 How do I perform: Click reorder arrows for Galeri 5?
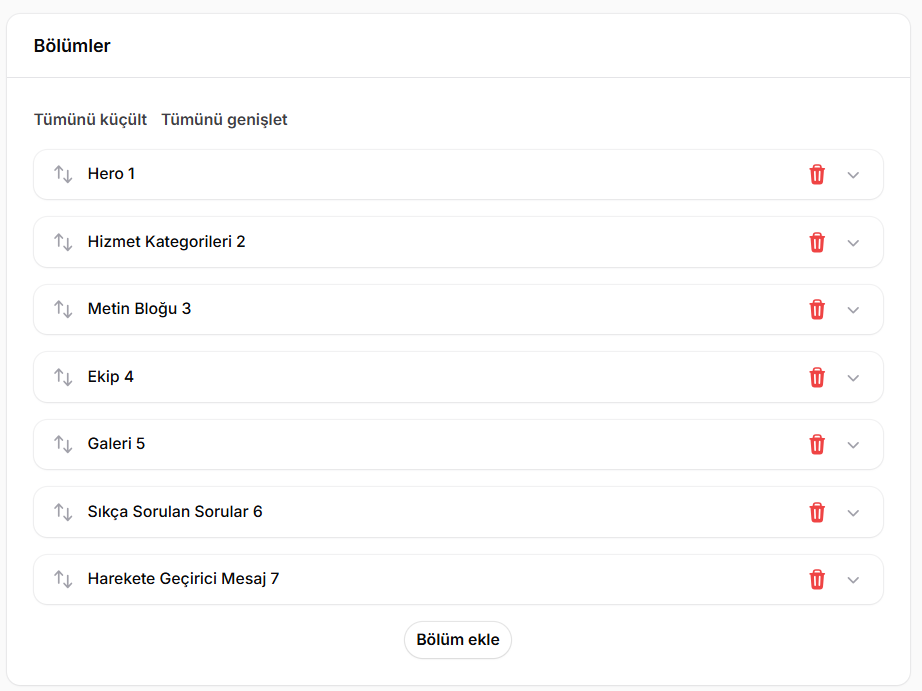pos(63,444)
